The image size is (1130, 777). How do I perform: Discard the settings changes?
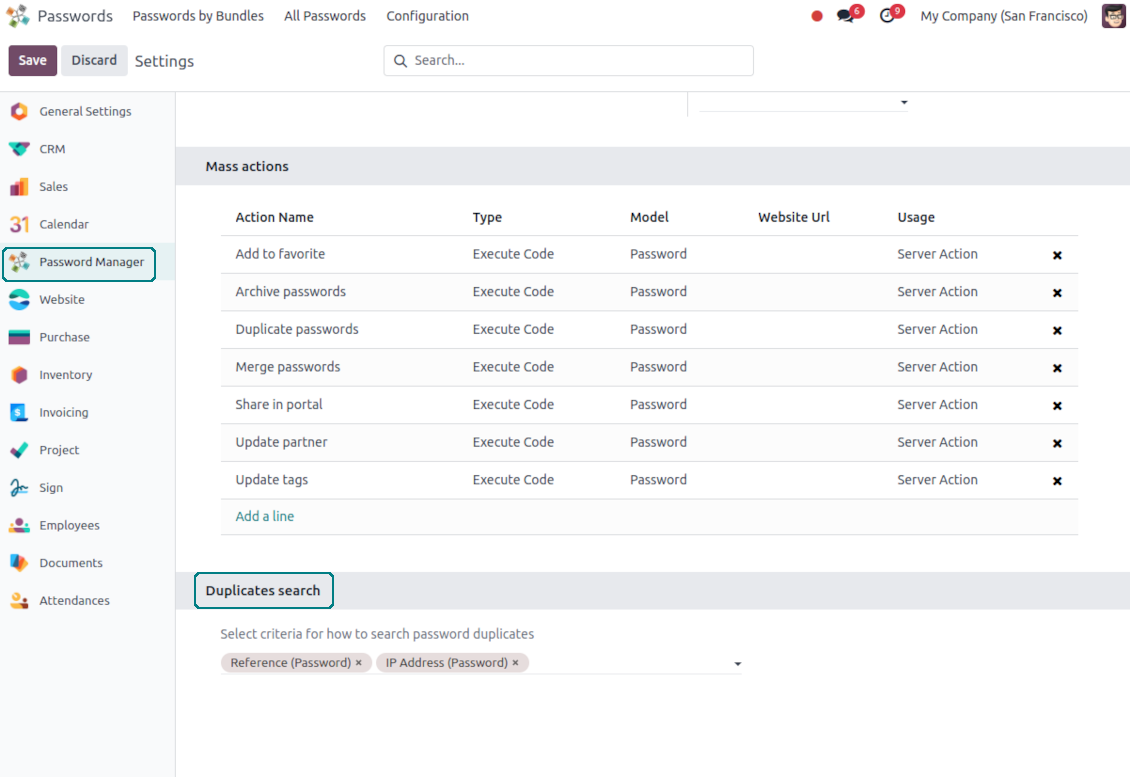point(94,61)
